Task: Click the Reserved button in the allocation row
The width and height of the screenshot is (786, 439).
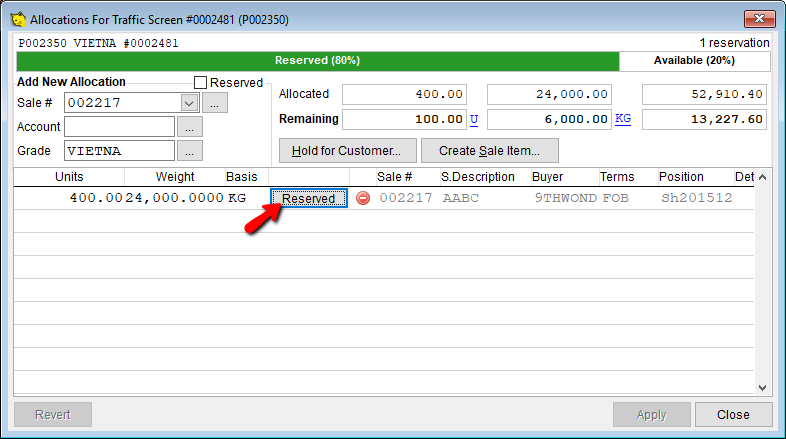Action: point(309,198)
